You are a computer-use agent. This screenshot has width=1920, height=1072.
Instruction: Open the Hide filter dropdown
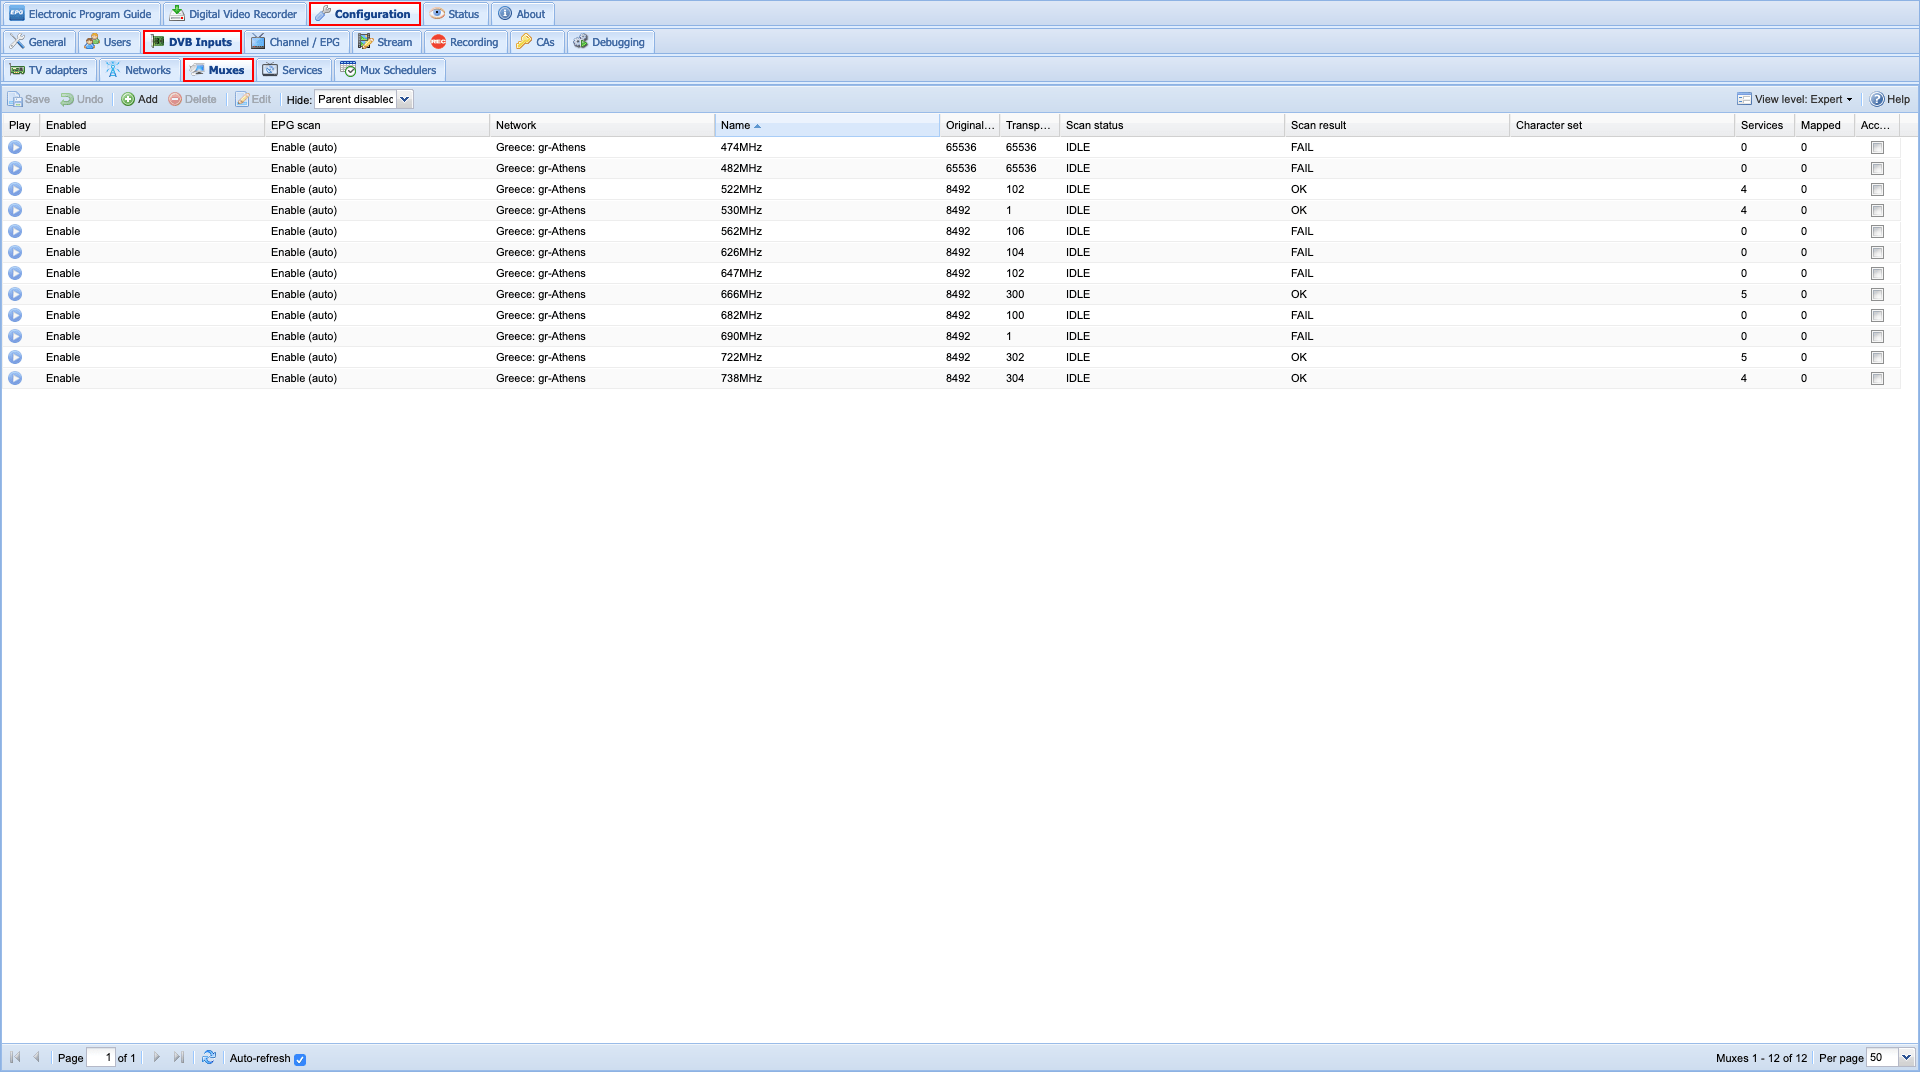click(405, 99)
